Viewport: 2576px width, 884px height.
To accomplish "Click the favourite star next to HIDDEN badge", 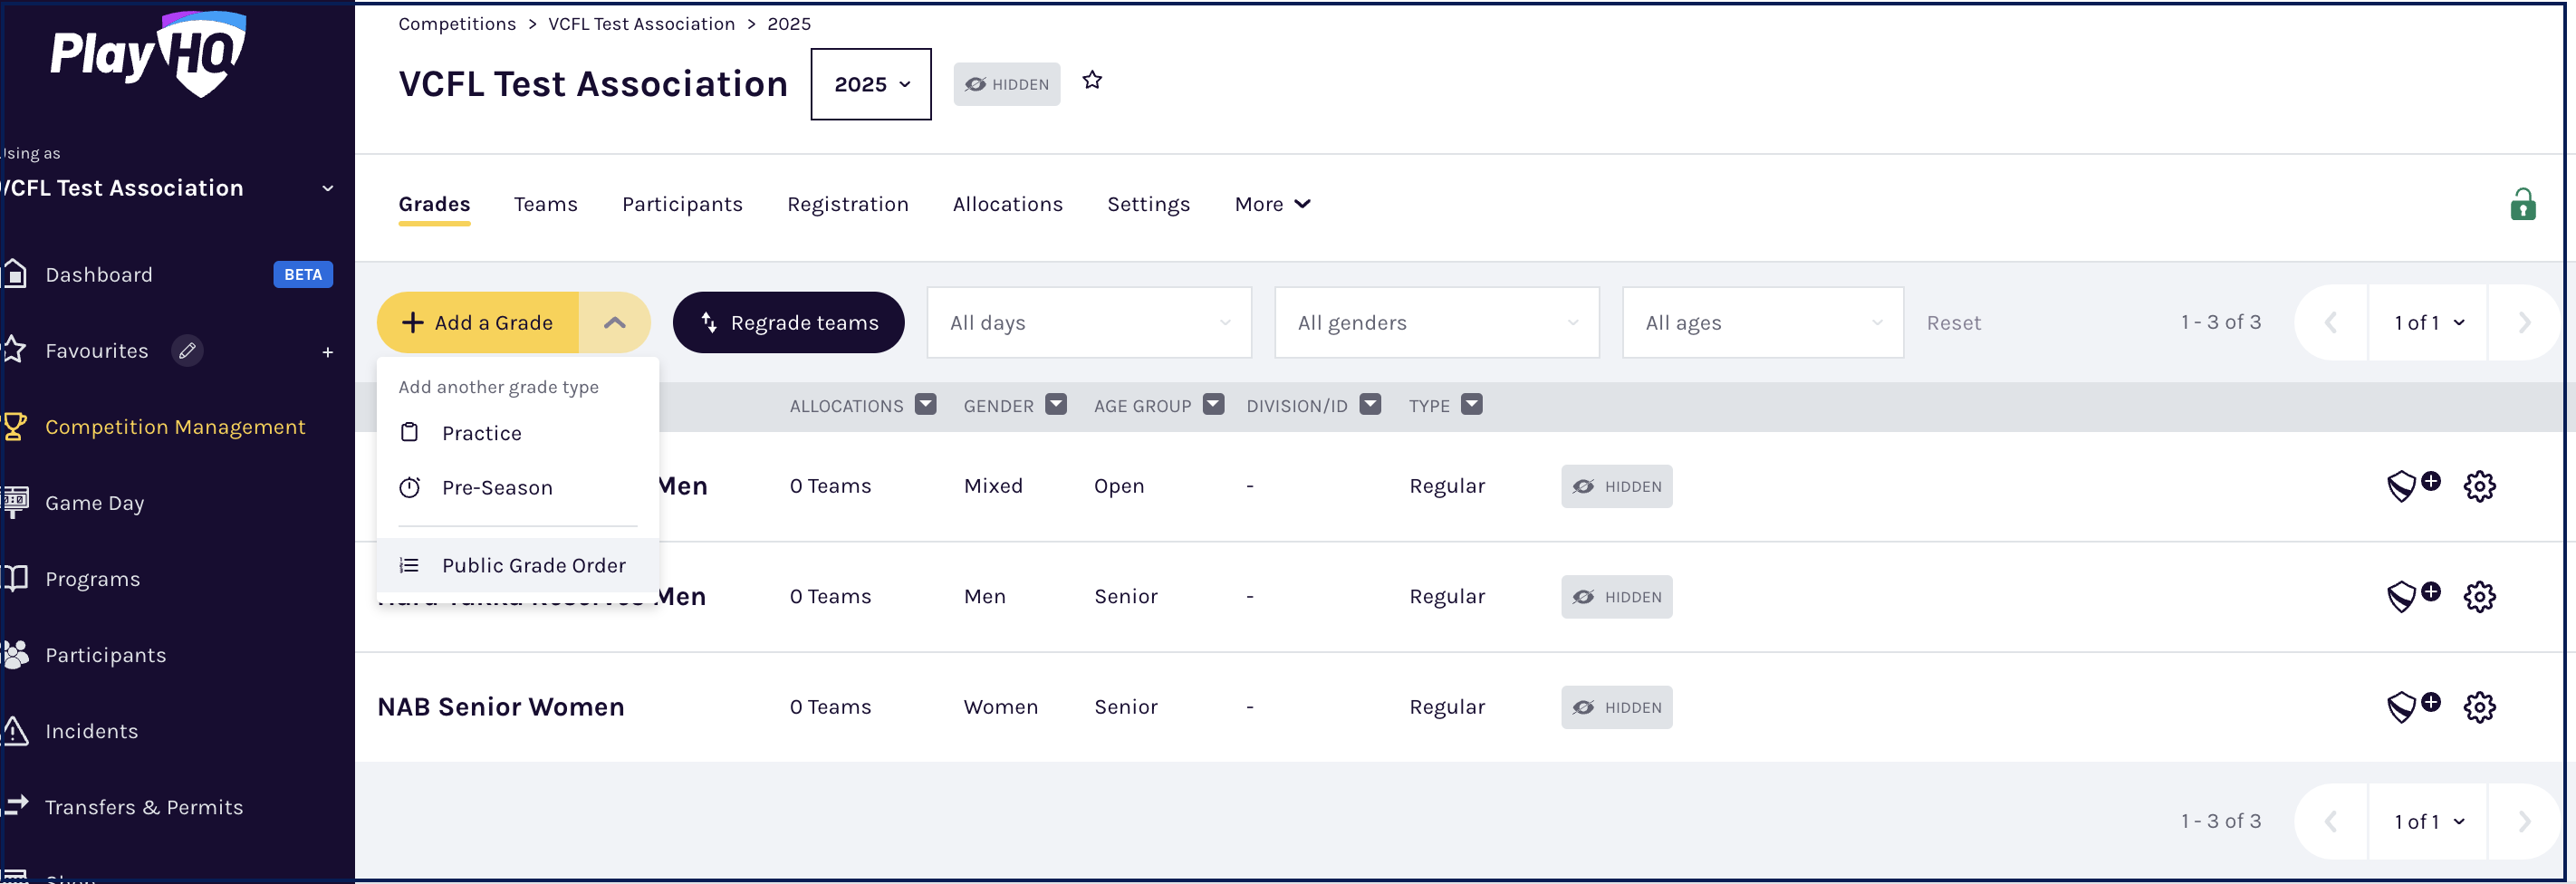I will tap(1091, 81).
